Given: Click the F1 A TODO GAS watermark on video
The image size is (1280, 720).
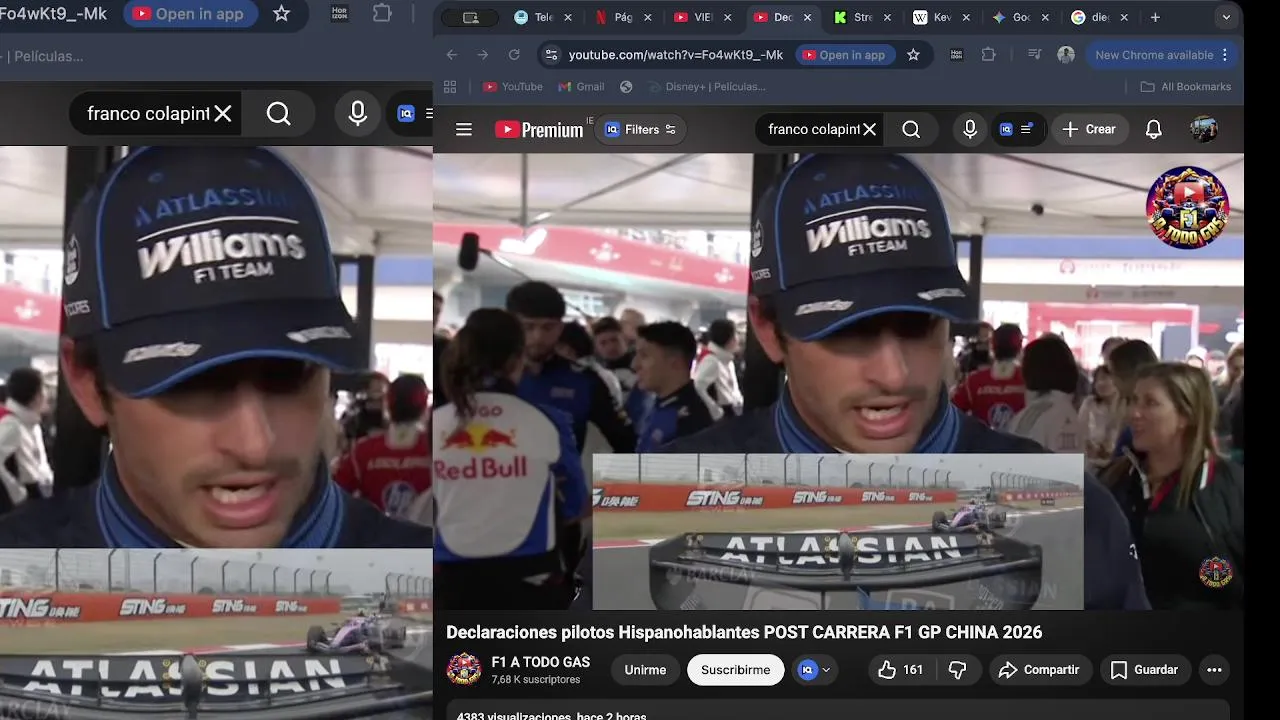Looking at the screenshot, I should click(1215, 571).
